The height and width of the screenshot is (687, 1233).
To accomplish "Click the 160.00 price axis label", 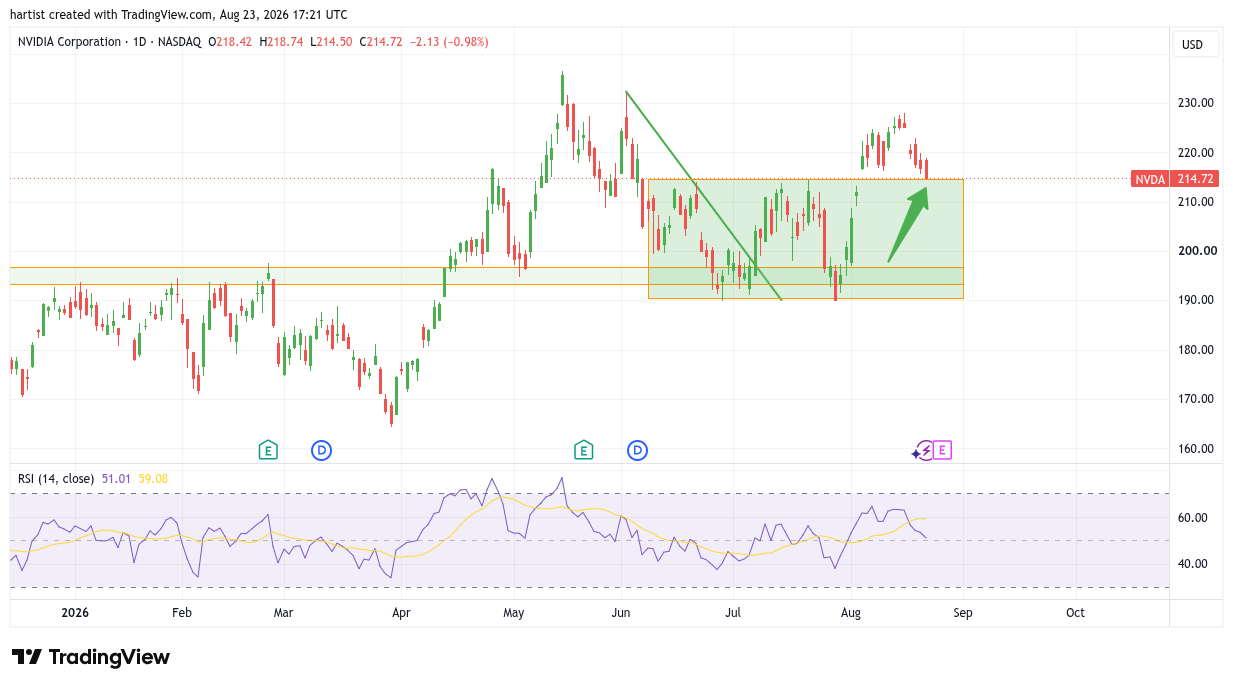I will [x=1195, y=449].
